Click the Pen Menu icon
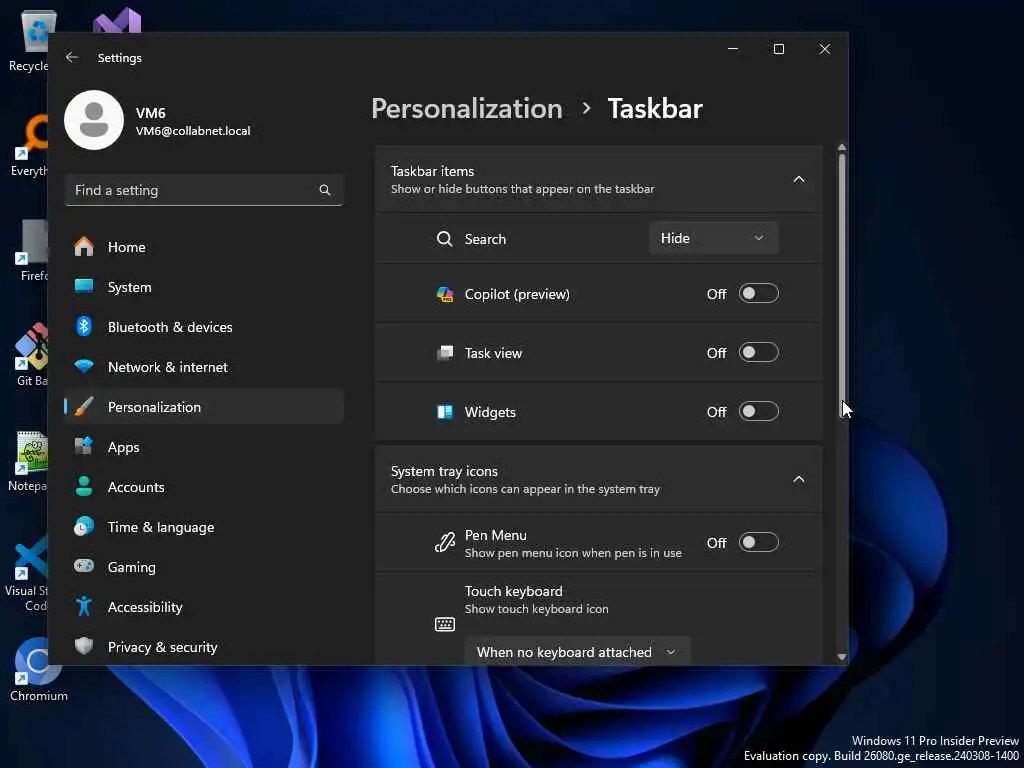Viewport: 1024px width, 768px height. (445, 543)
